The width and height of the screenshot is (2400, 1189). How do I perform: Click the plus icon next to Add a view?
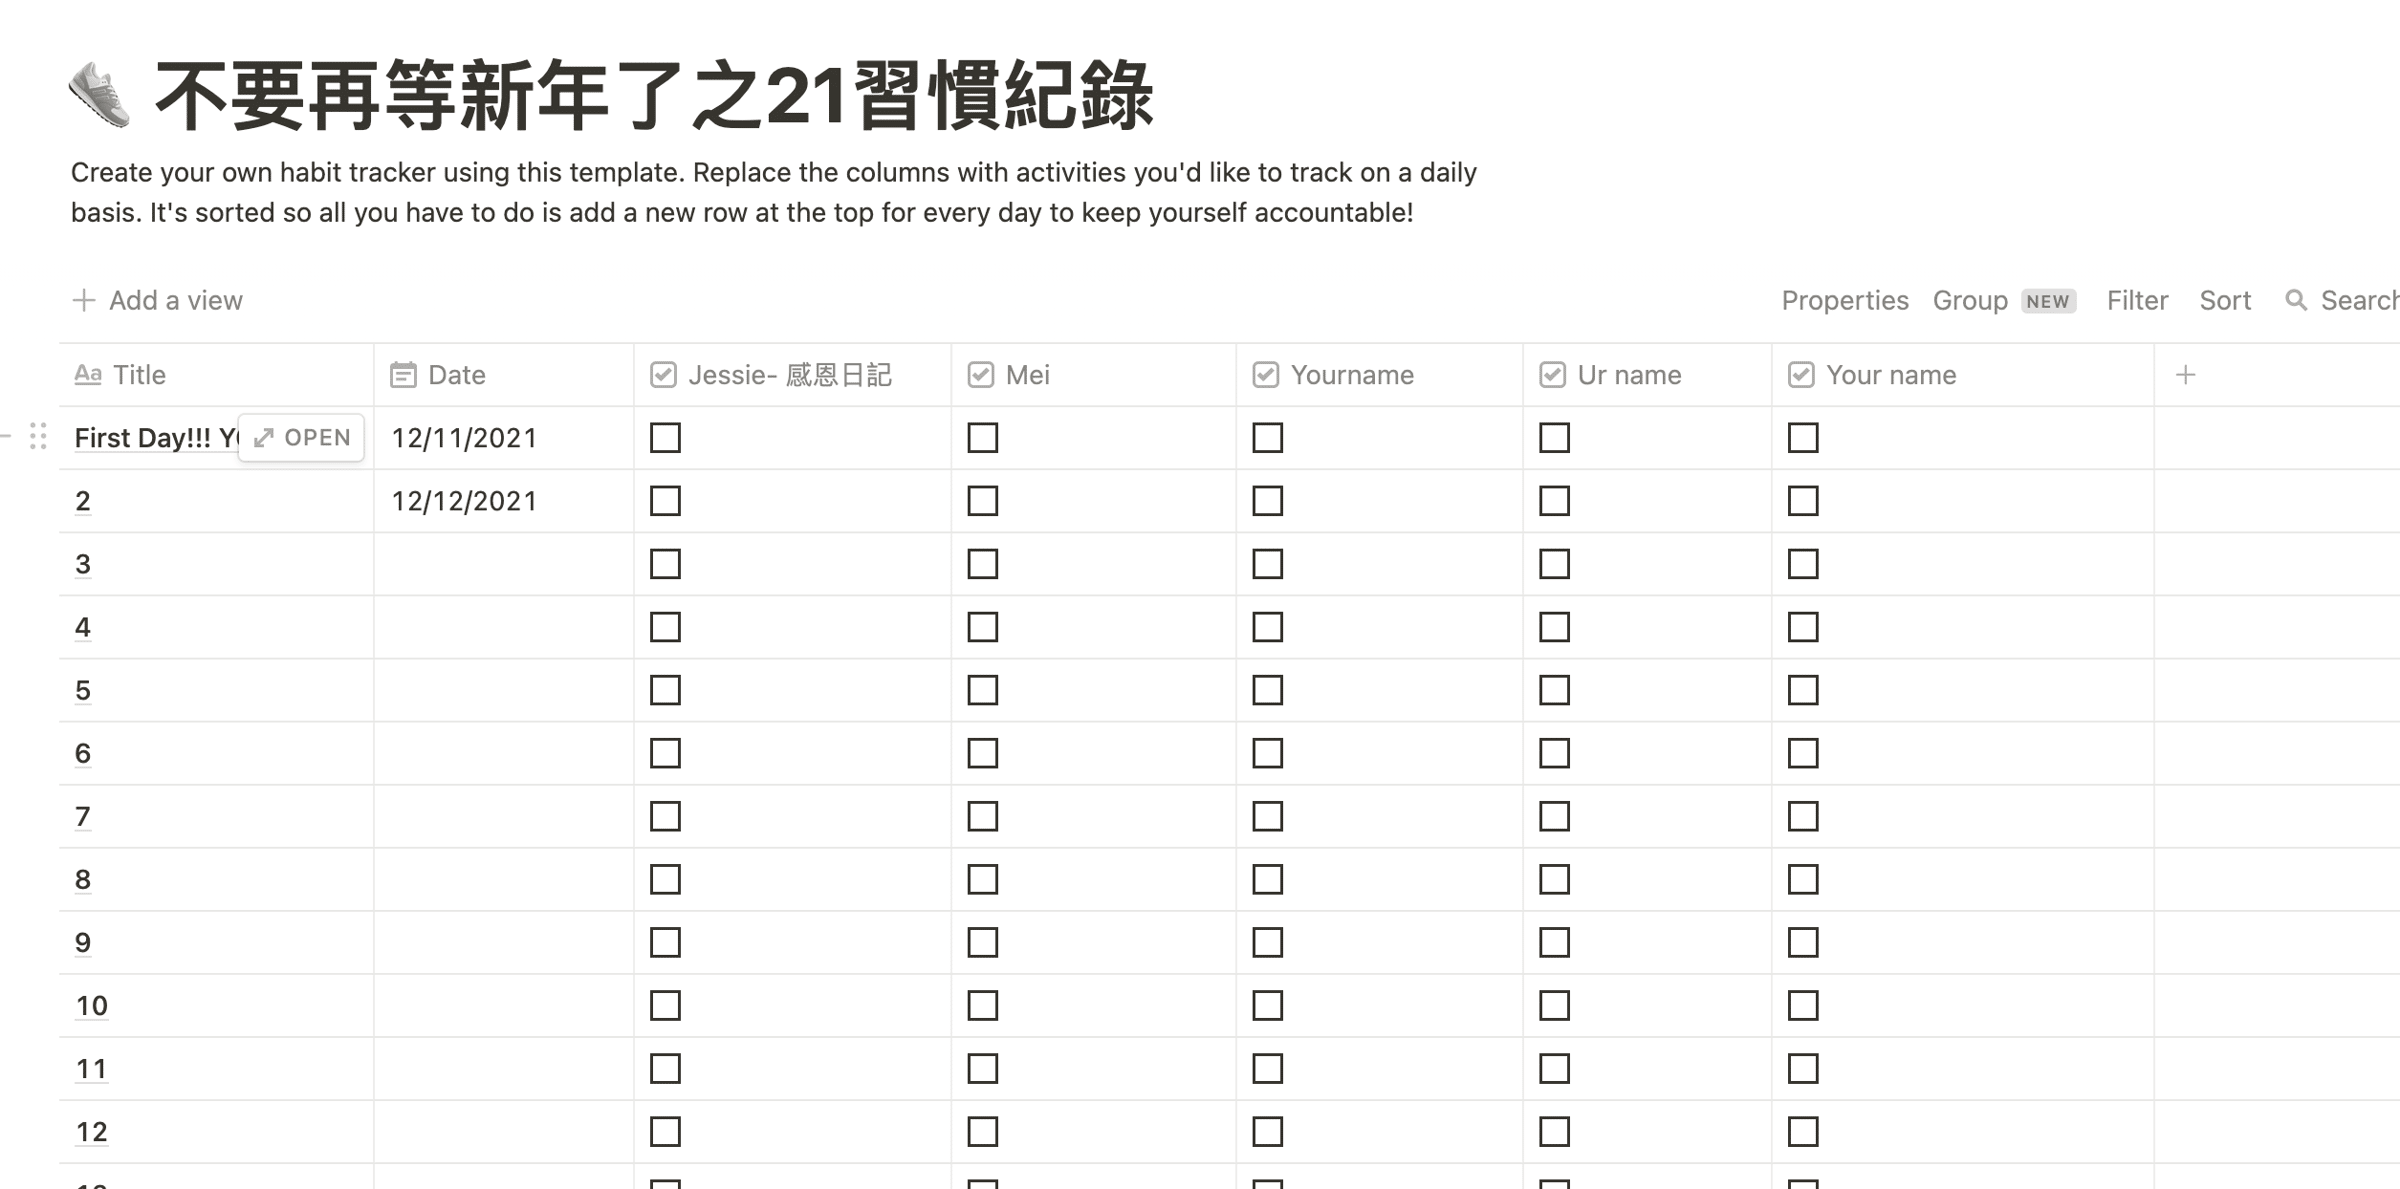coord(84,300)
